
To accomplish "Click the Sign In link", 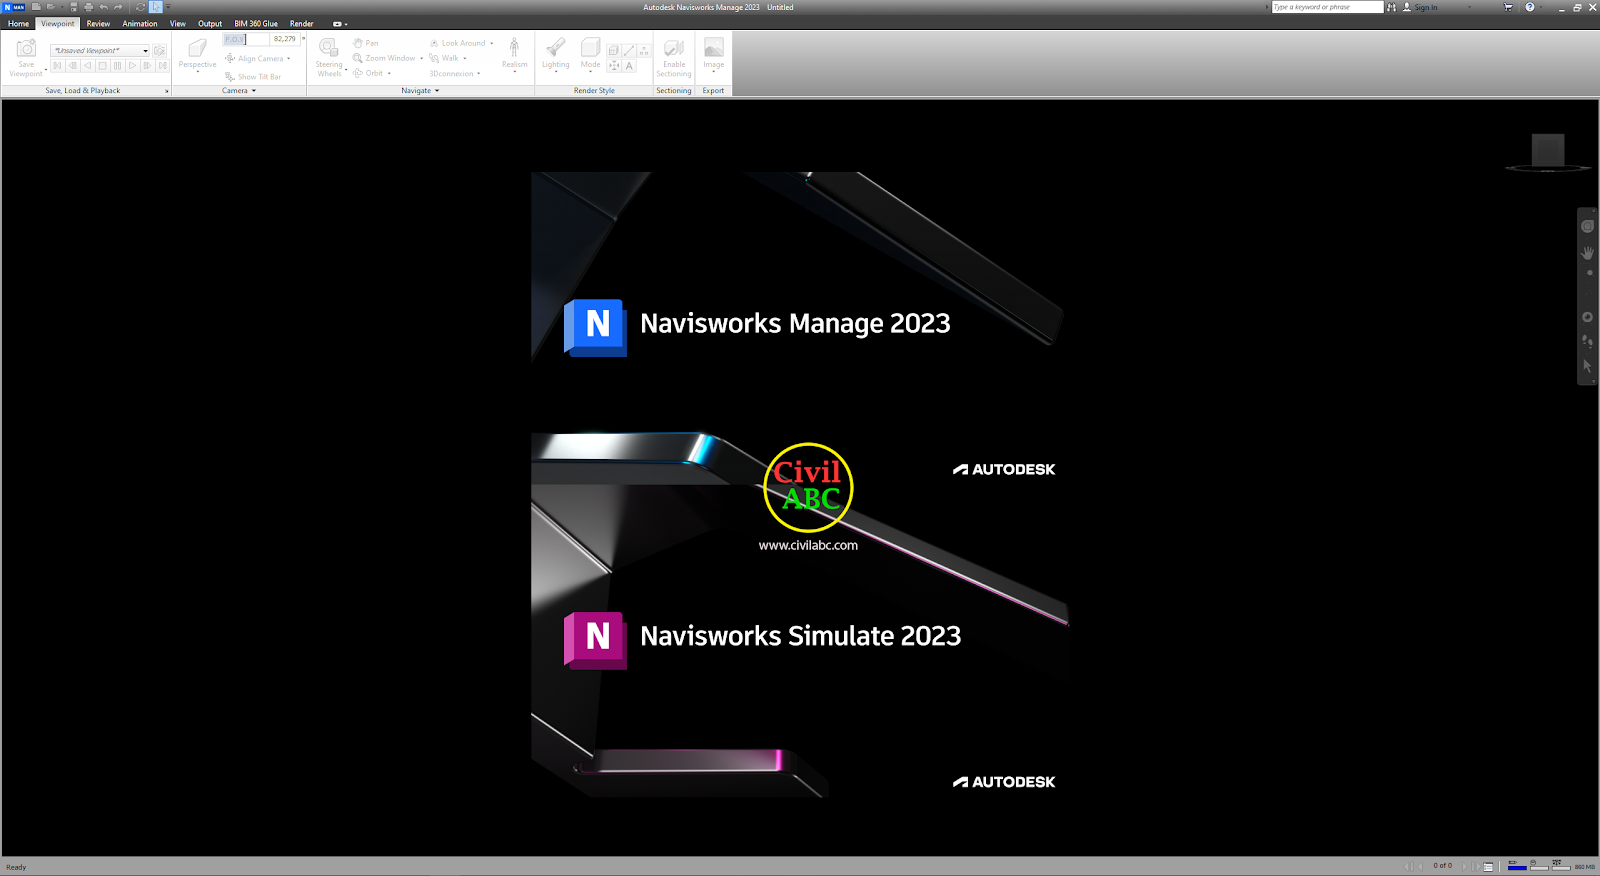I will tap(1425, 7).
